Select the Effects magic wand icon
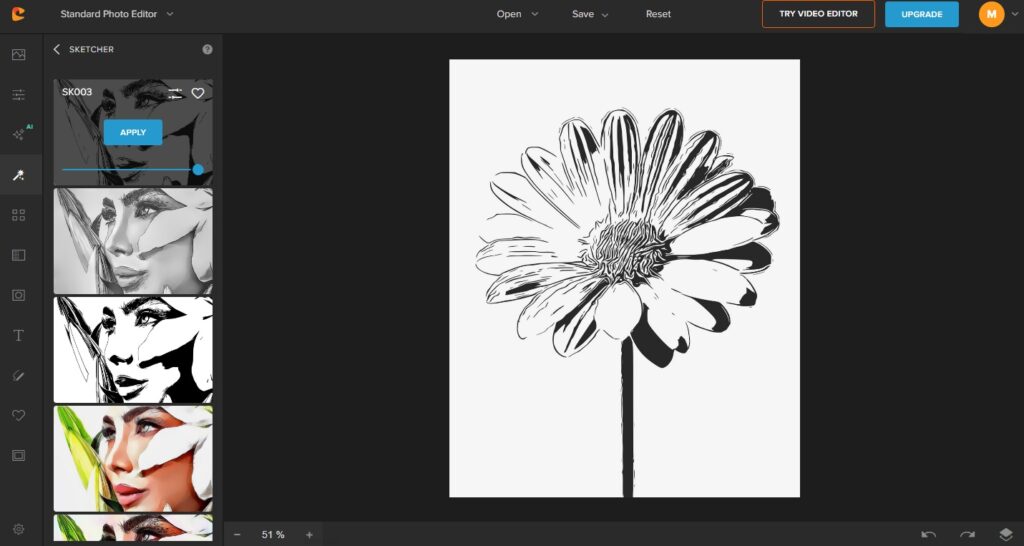This screenshot has width=1024, height=546. 18,175
